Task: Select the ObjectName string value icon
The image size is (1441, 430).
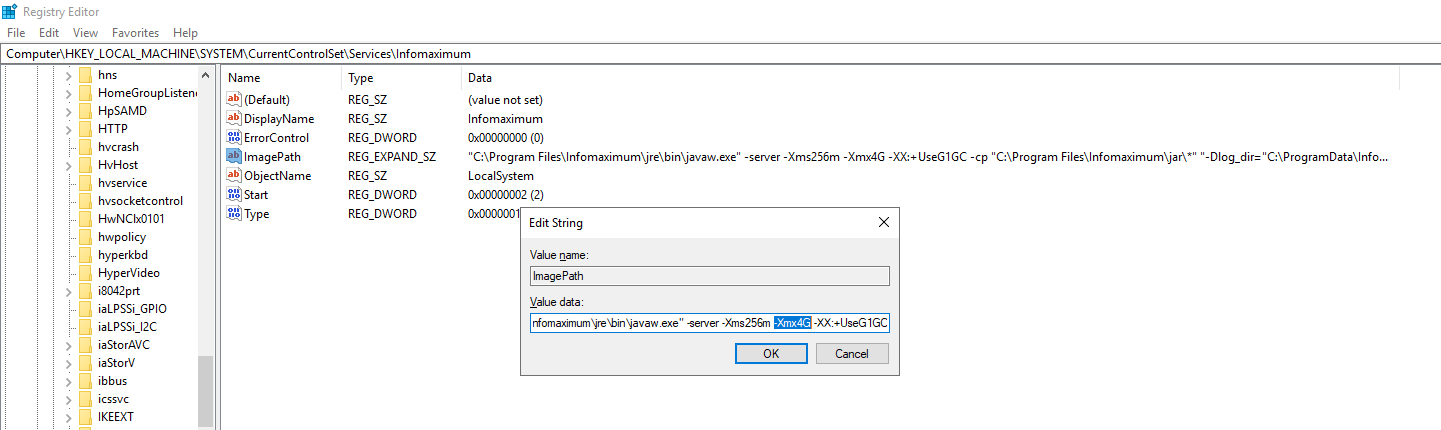Action: click(235, 176)
